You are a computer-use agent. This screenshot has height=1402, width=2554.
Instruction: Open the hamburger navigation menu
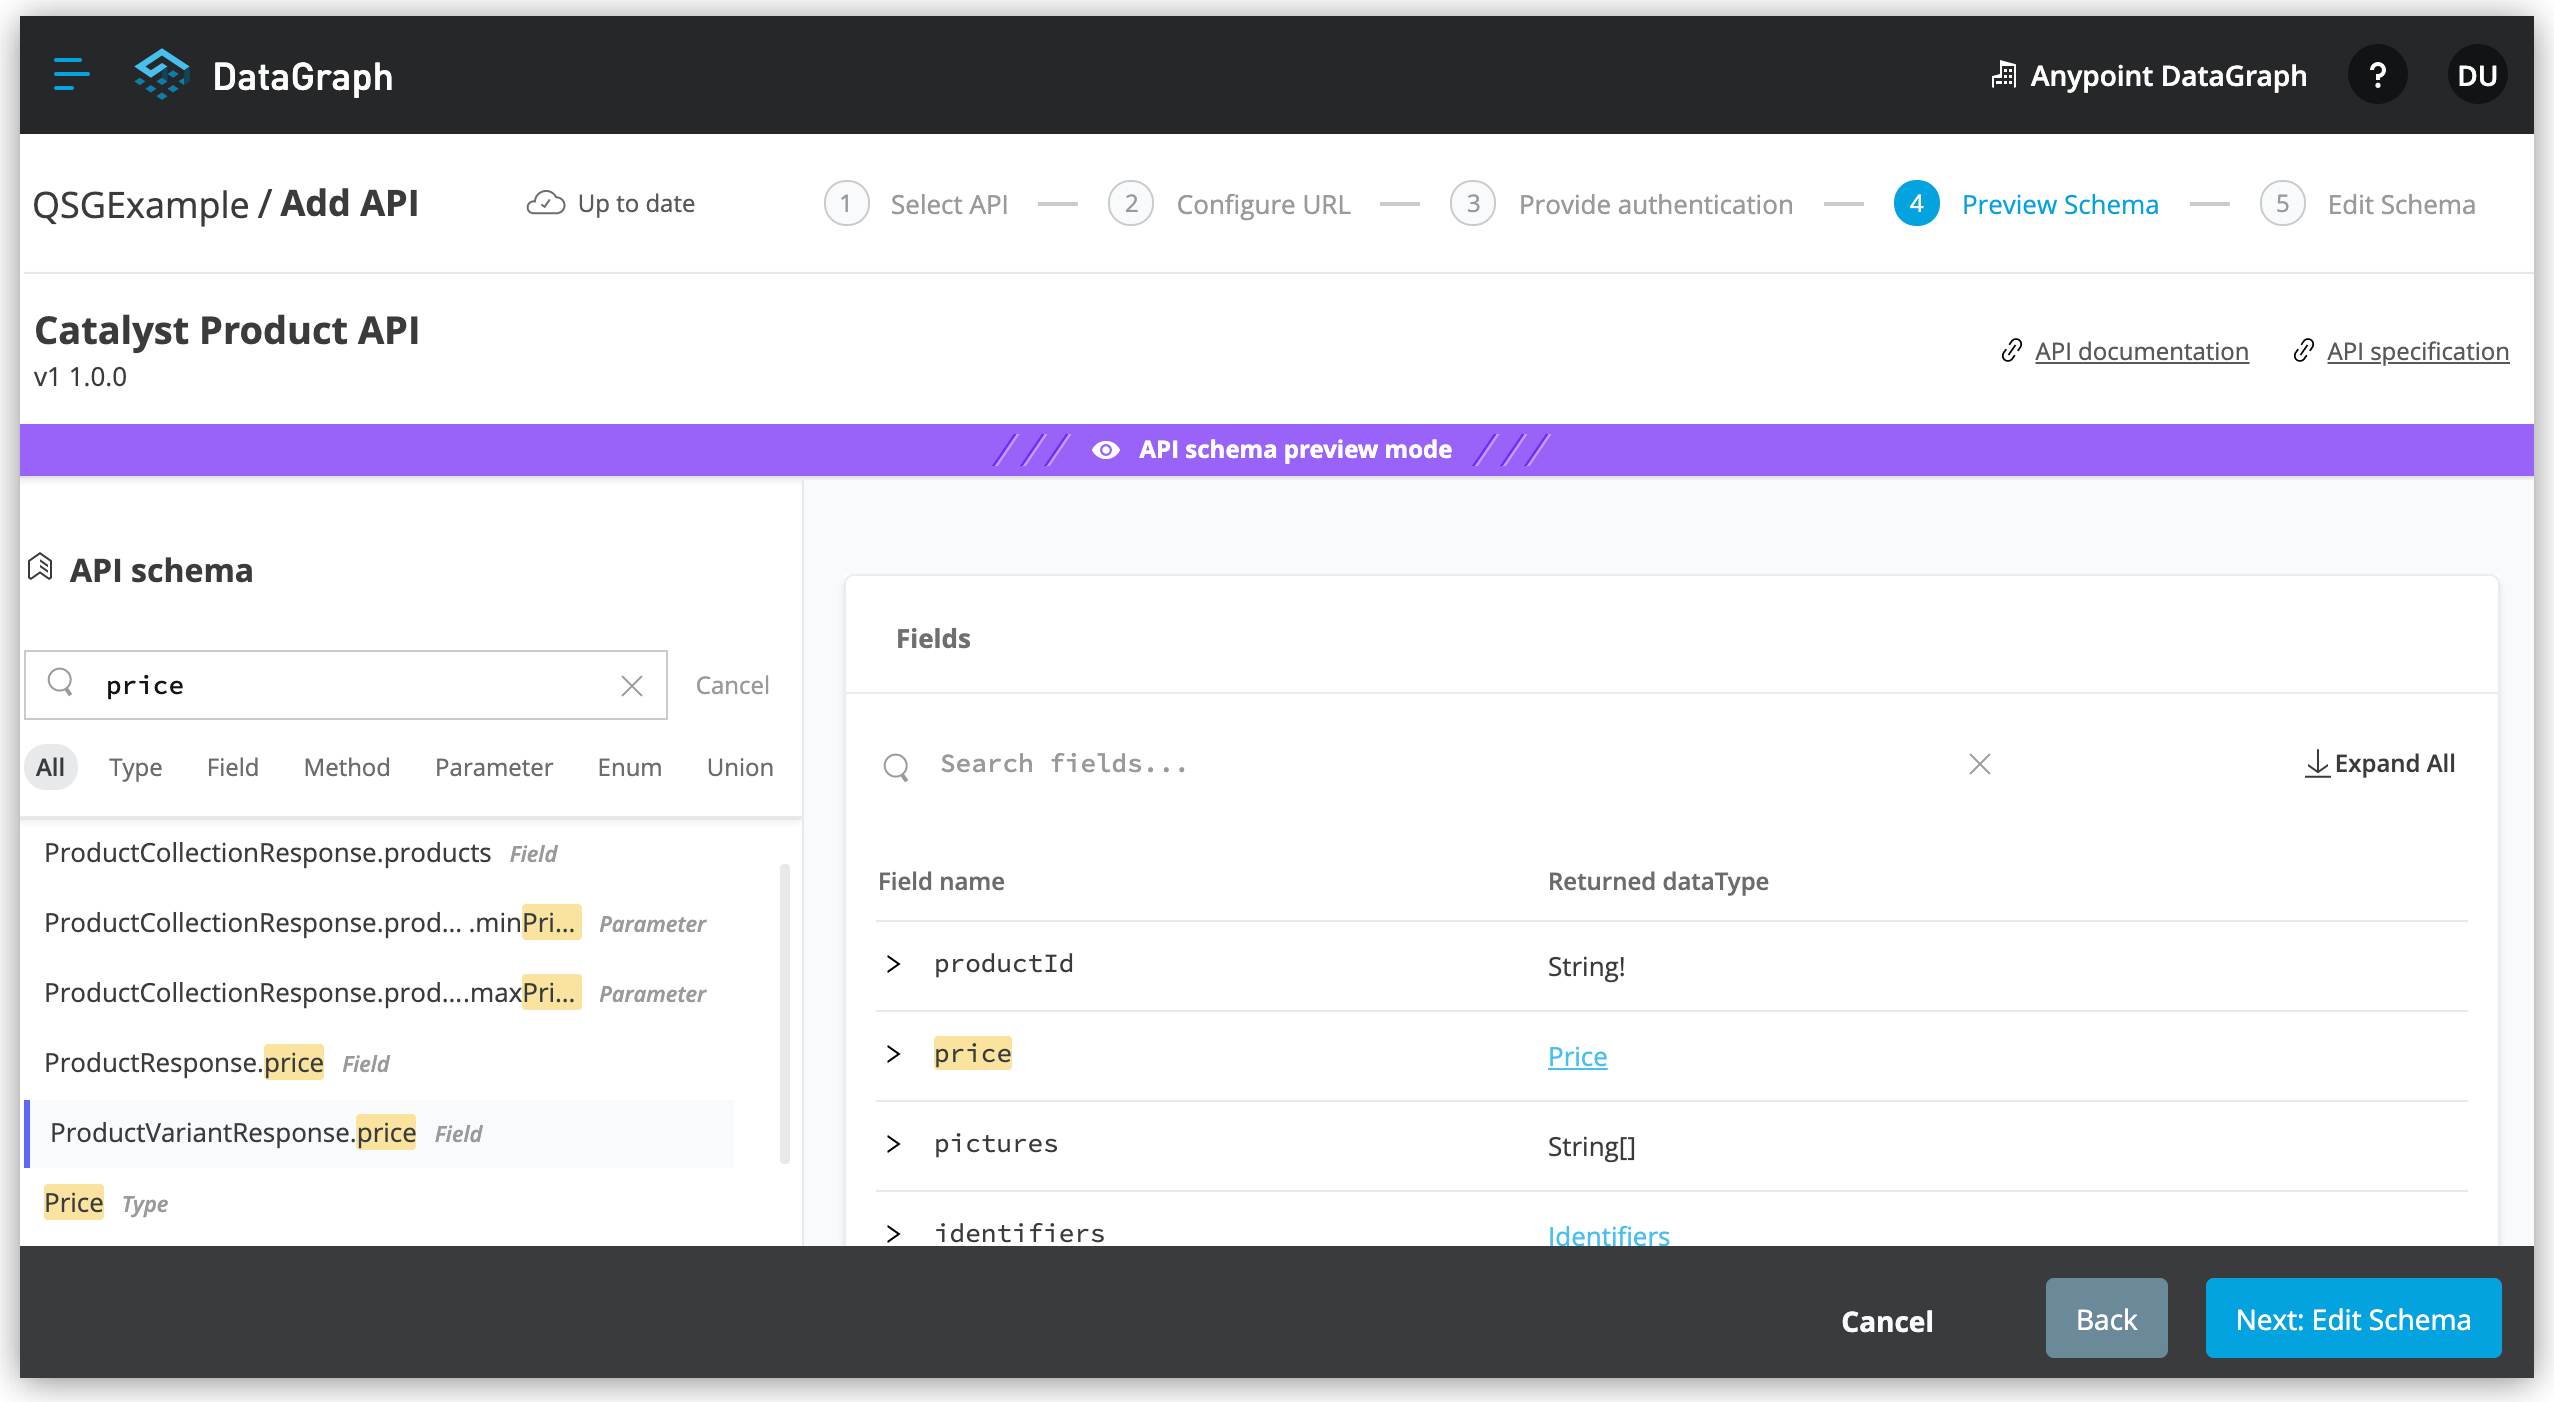coord(70,75)
